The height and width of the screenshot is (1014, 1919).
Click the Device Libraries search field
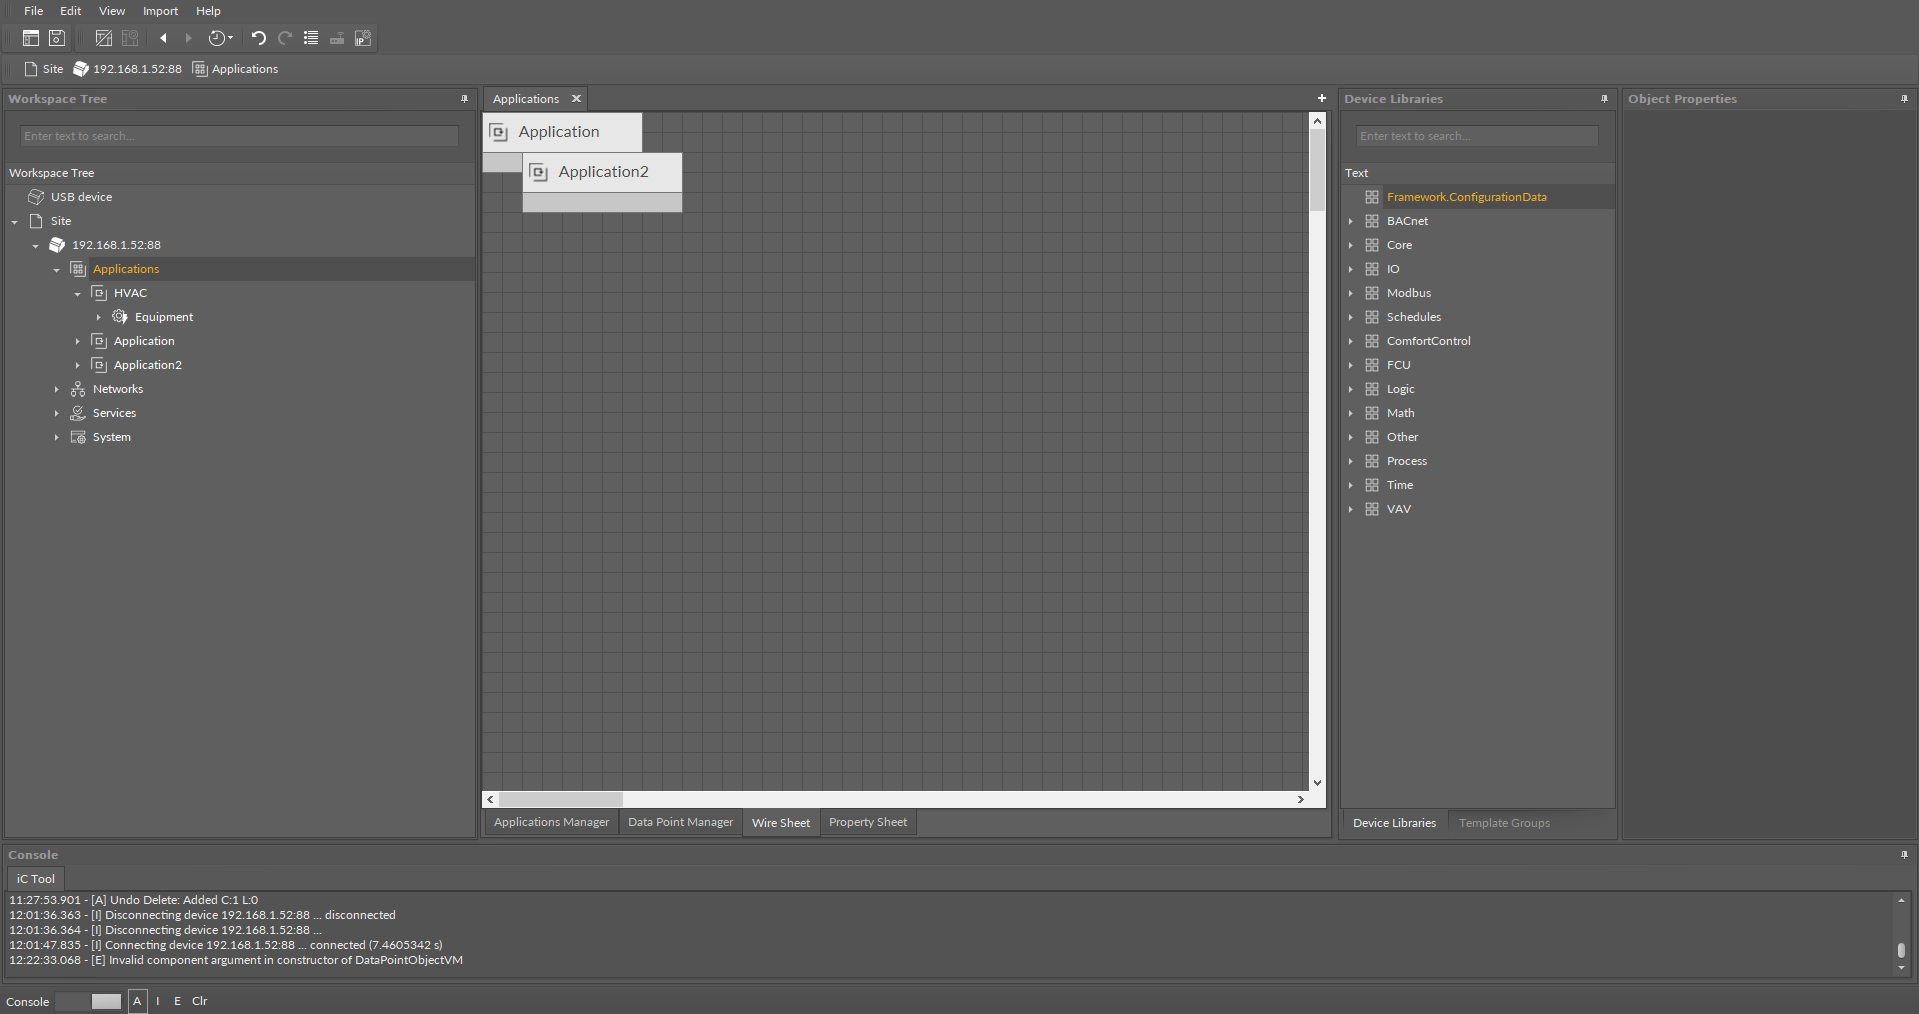(1476, 136)
